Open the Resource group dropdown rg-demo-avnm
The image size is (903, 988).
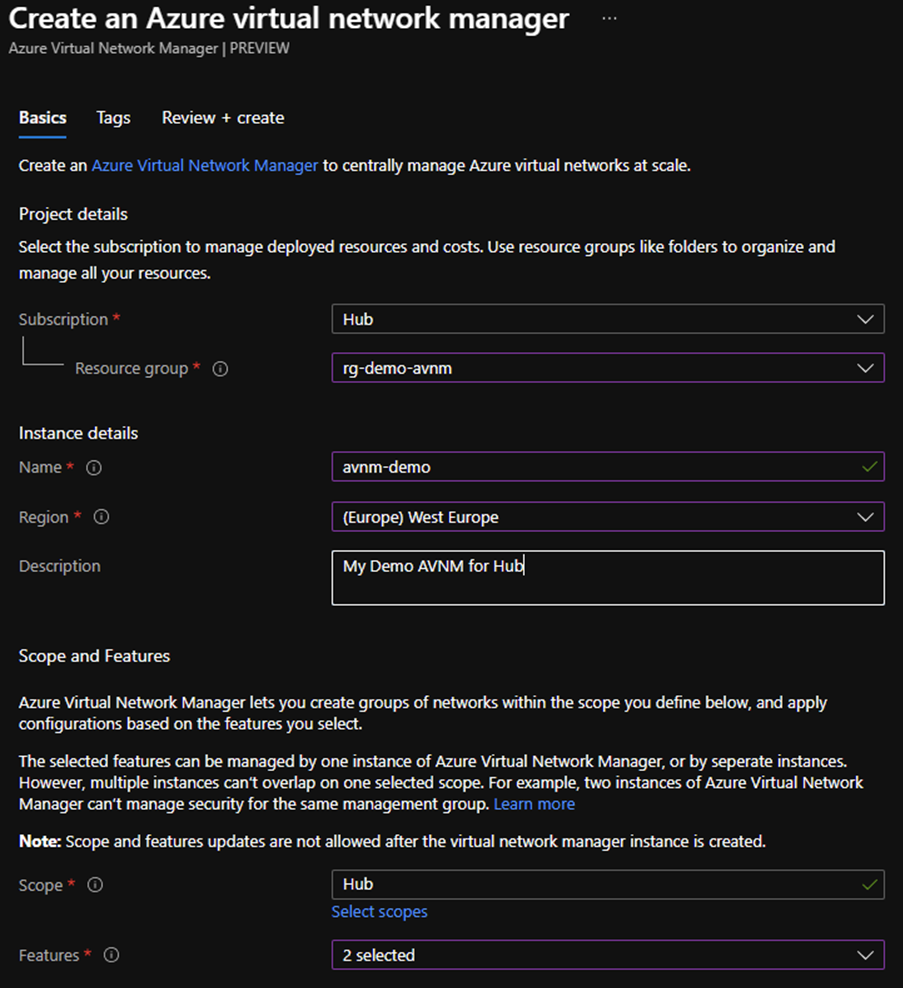pyautogui.click(x=608, y=368)
